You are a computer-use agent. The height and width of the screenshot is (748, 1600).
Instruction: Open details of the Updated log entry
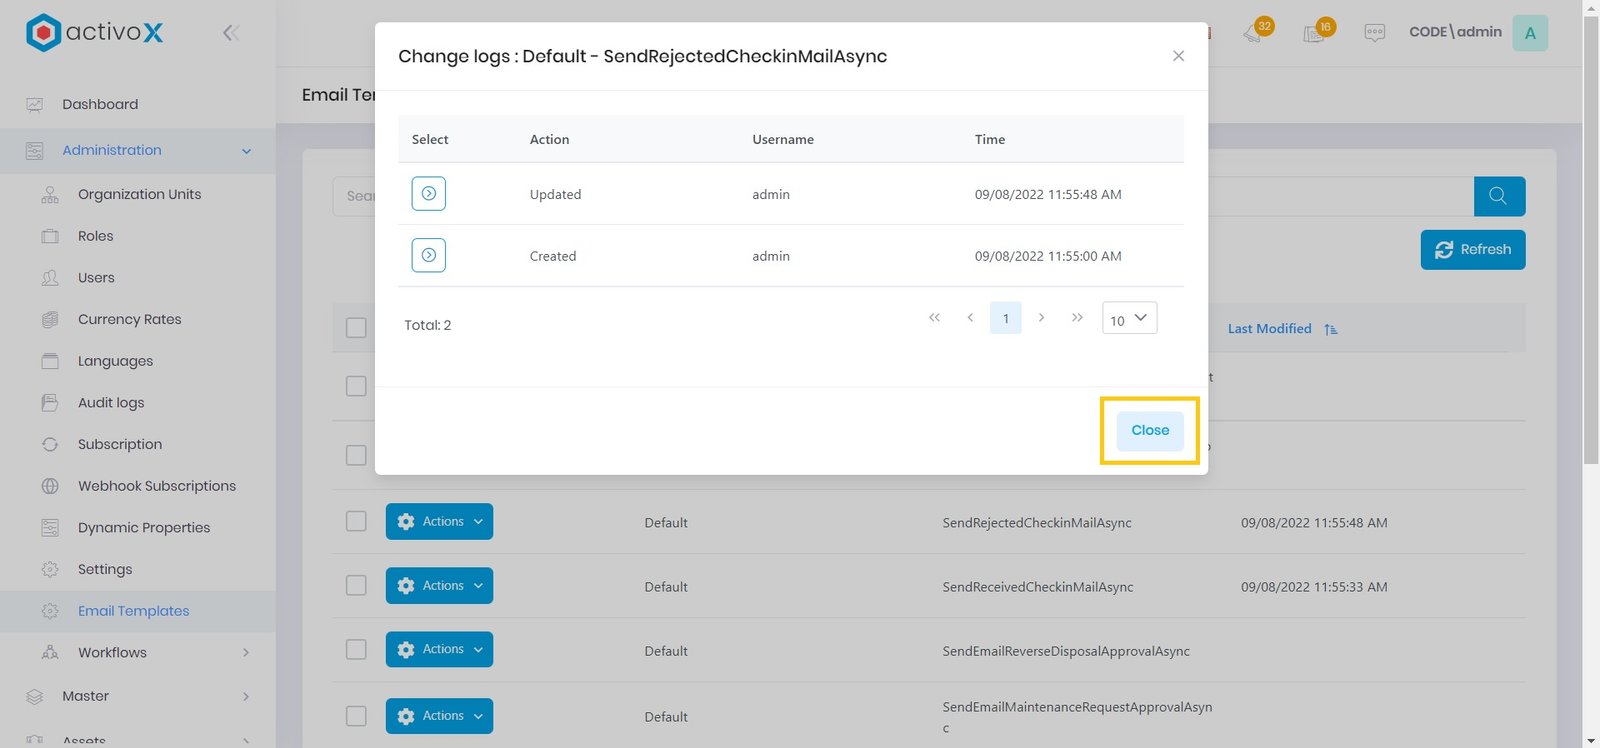click(x=428, y=194)
